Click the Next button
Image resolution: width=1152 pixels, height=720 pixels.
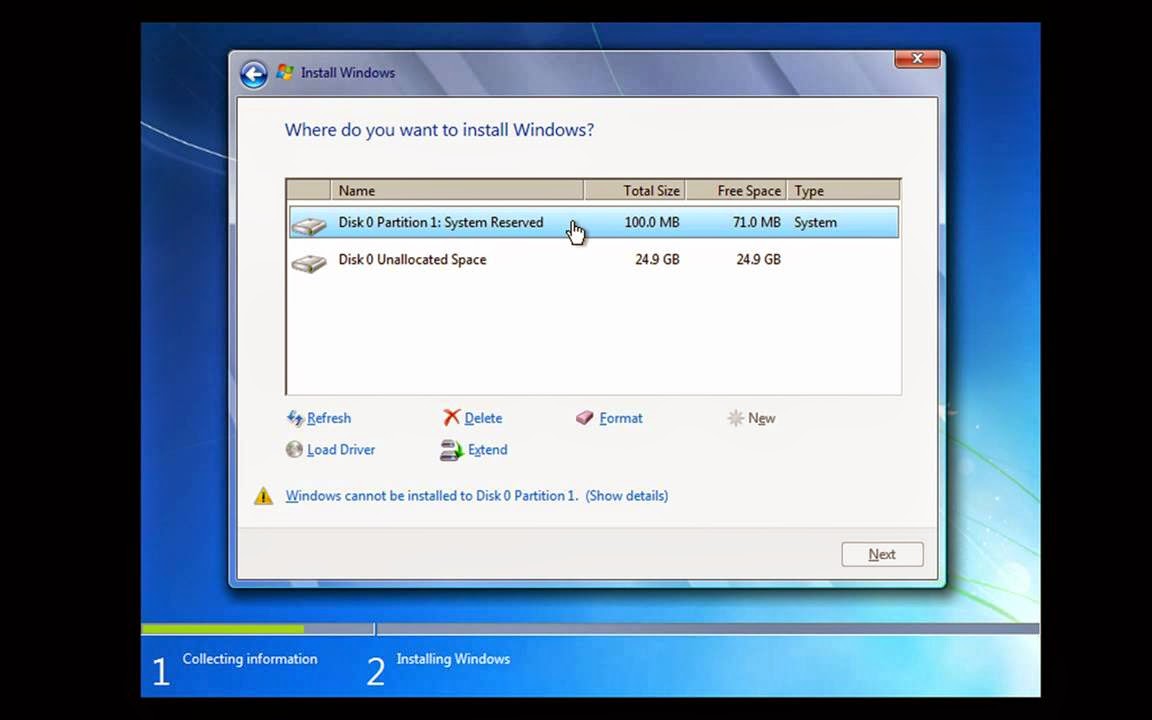click(881, 554)
